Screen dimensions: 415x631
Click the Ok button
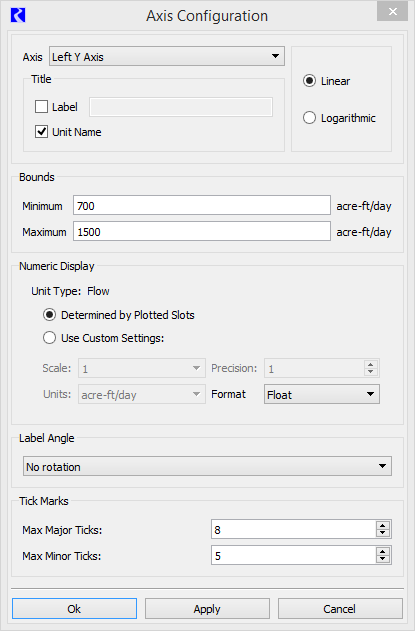pos(74,608)
